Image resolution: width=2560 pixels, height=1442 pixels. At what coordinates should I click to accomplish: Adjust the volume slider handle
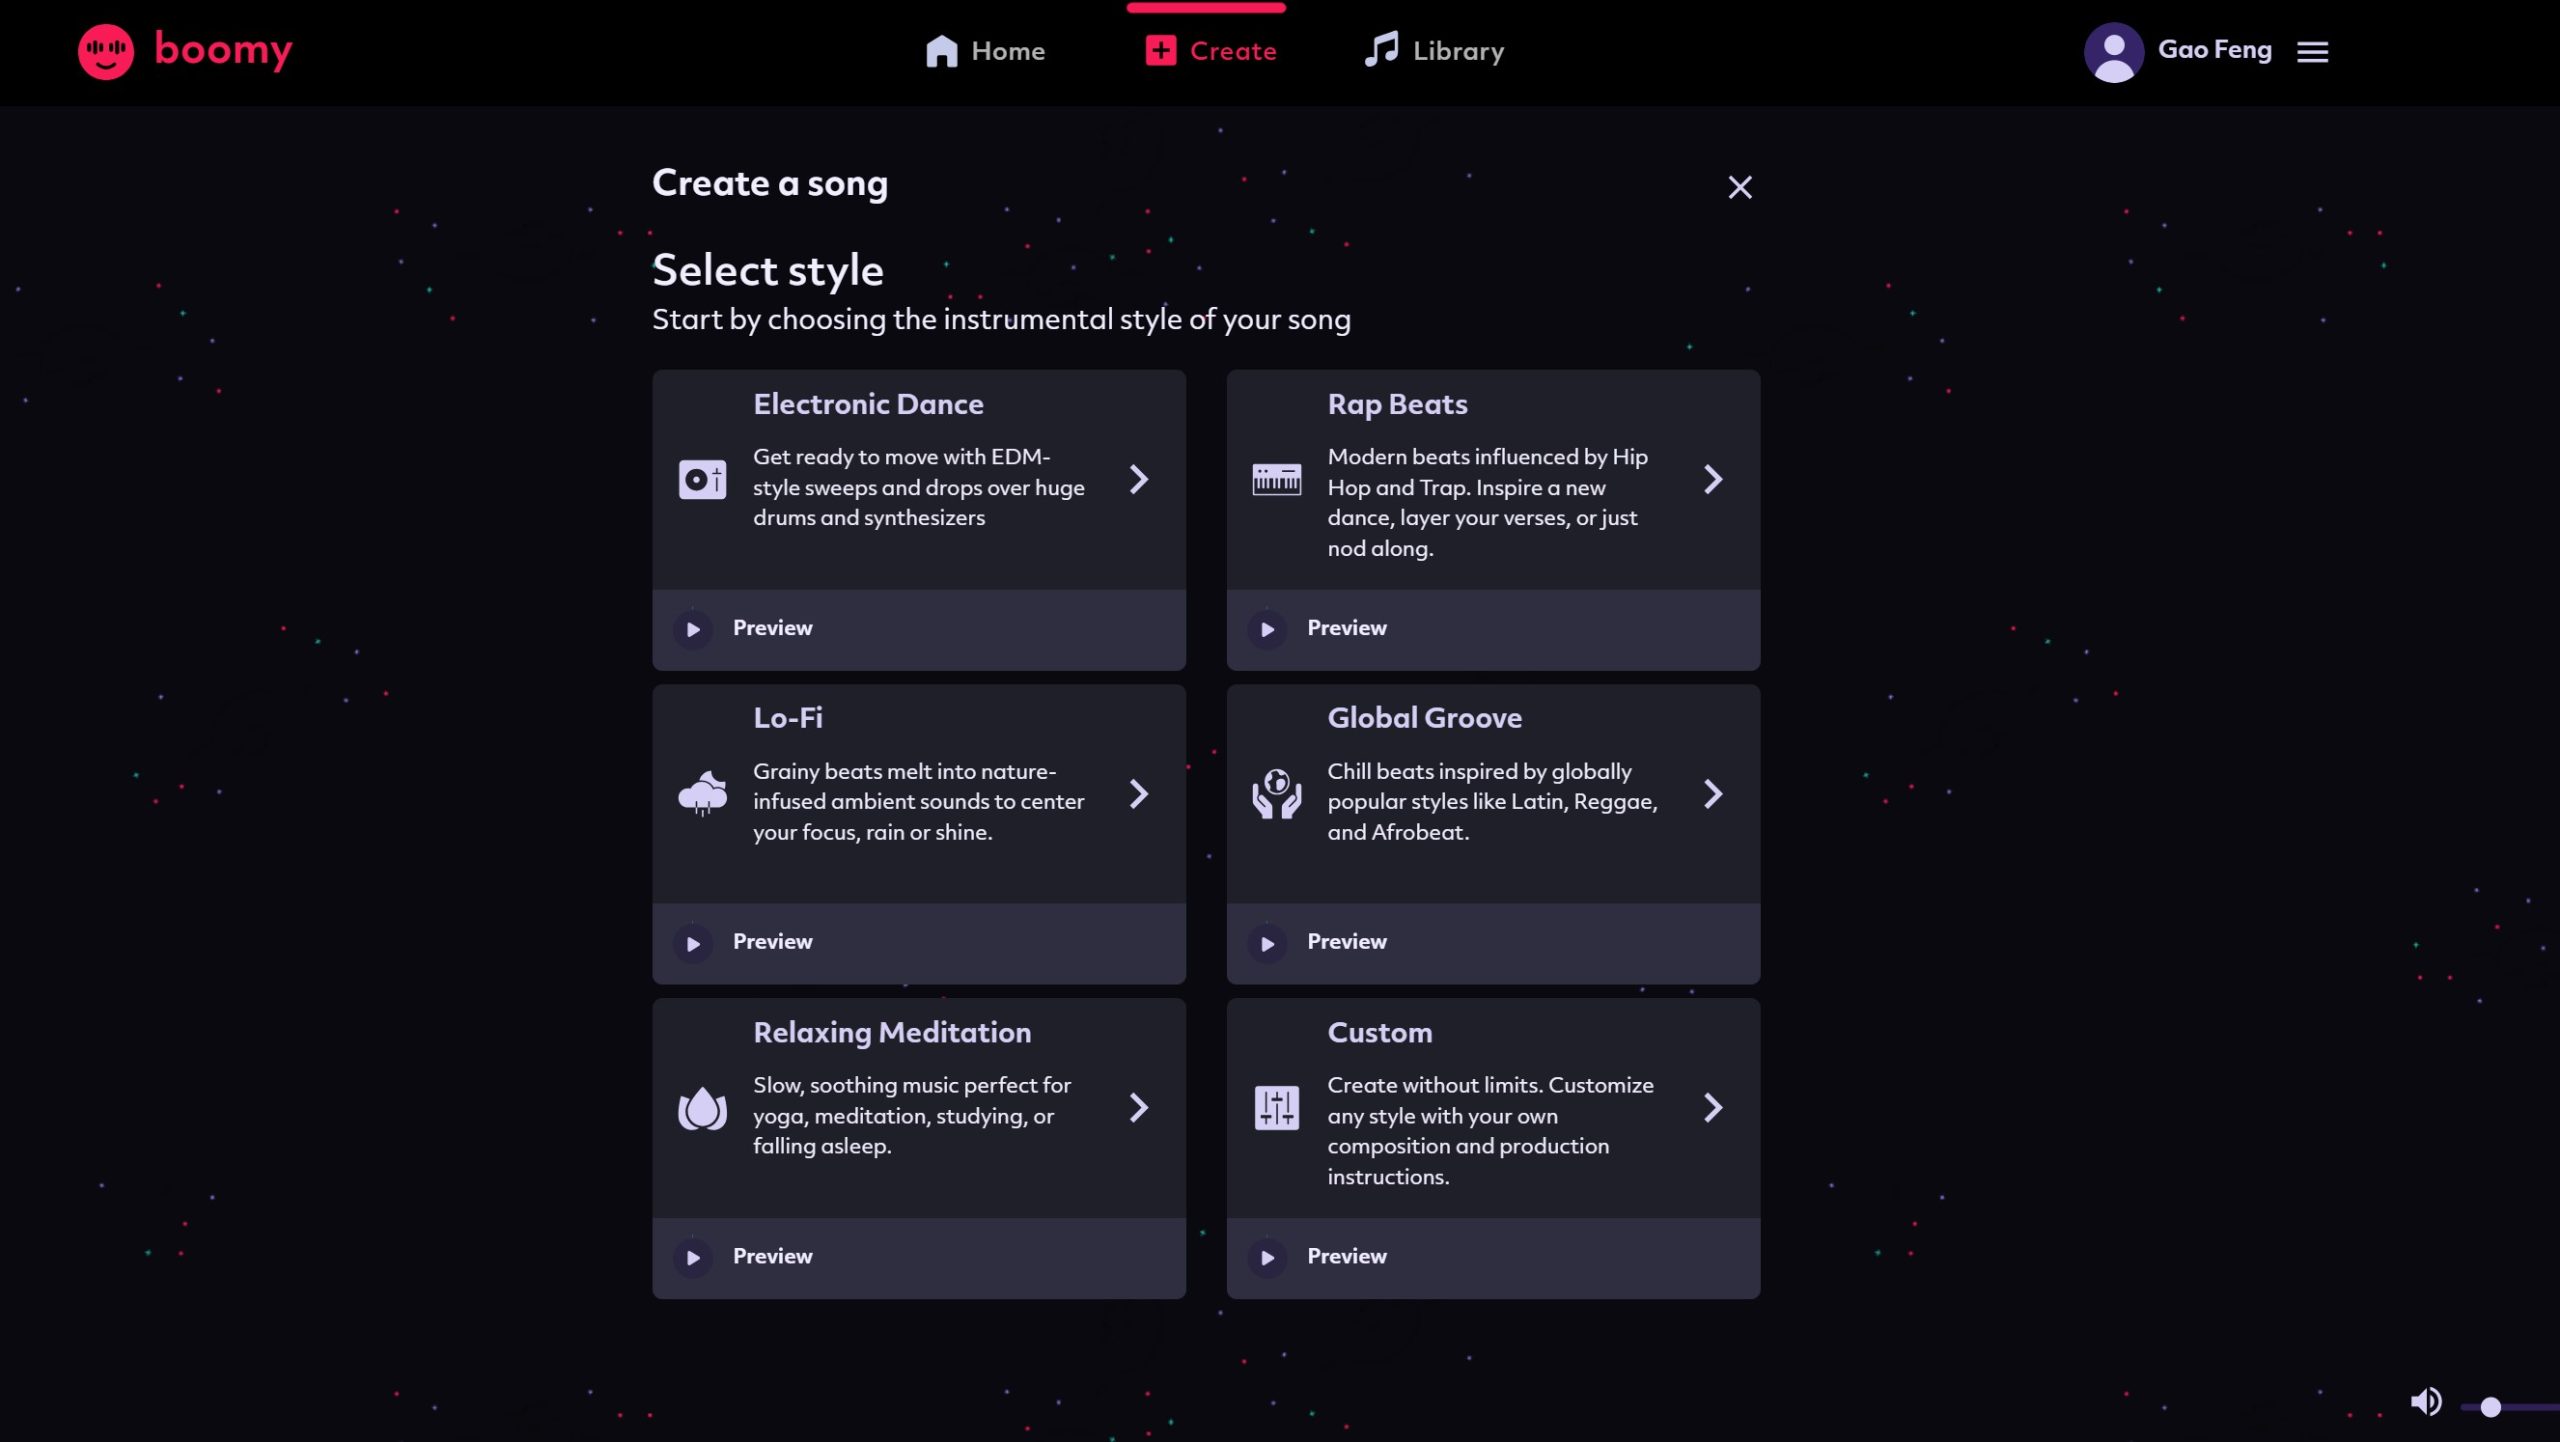(x=2490, y=1407)
